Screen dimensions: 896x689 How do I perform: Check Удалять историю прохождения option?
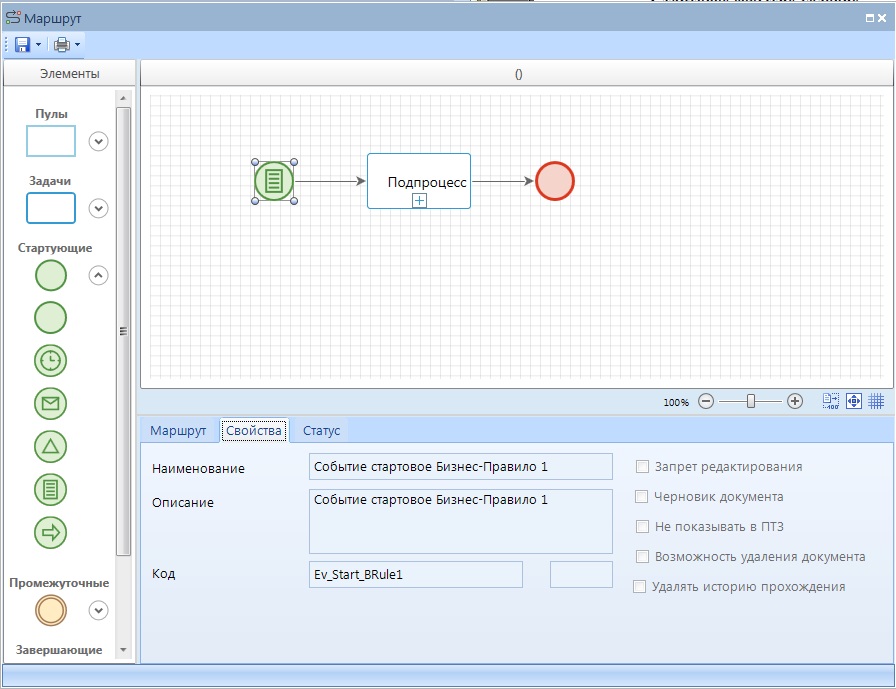click(x=640, y=587)
